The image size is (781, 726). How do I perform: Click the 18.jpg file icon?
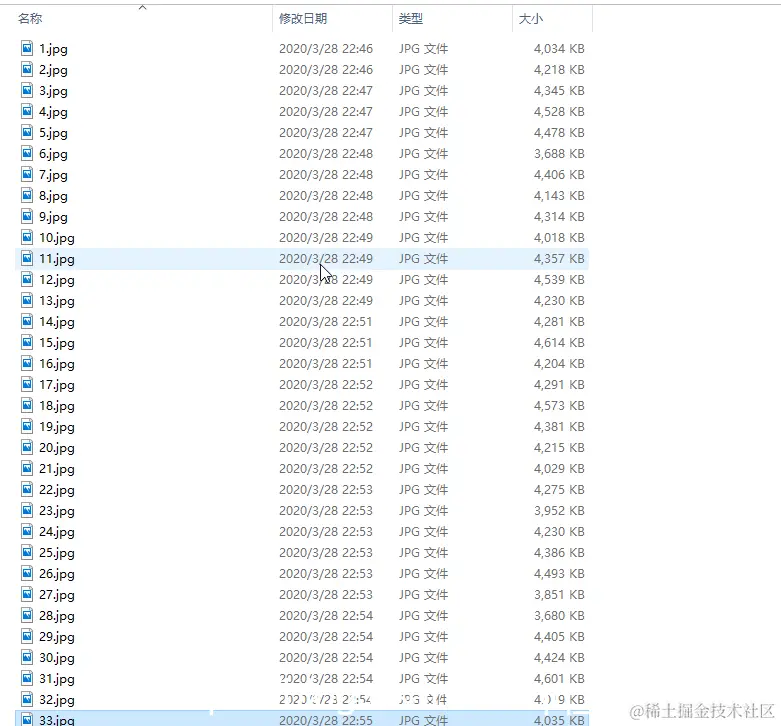27,405
